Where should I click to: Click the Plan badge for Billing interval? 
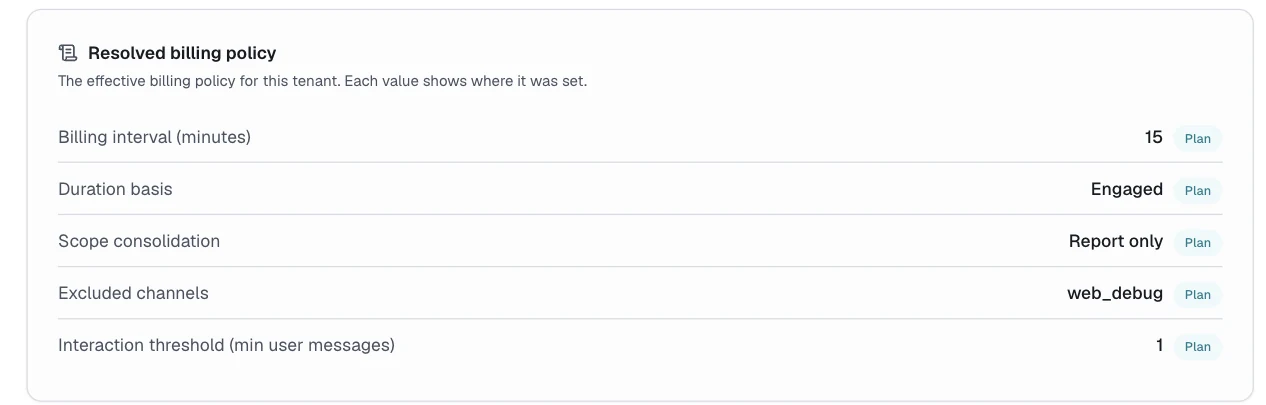1197,138
